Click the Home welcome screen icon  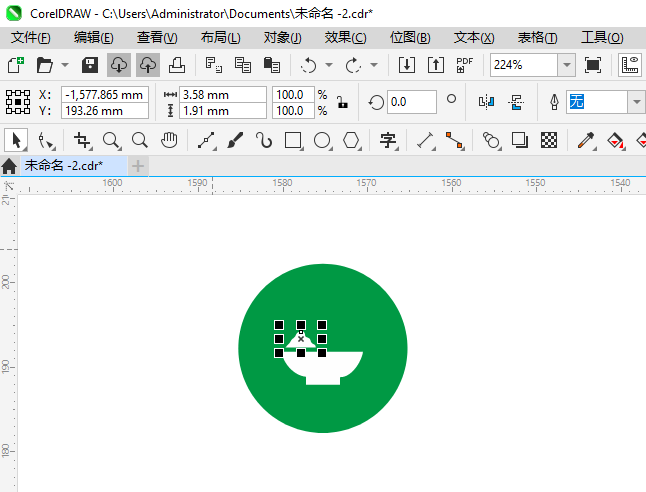[9, 166]
